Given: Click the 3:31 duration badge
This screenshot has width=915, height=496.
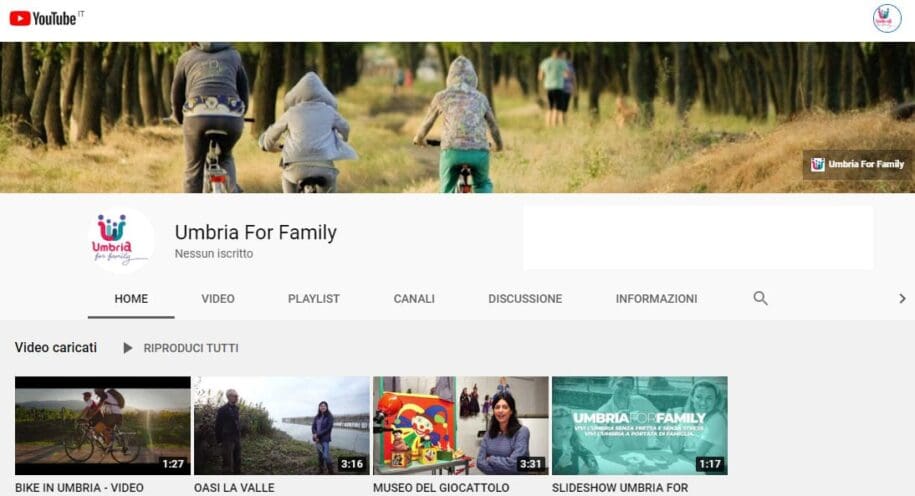Looking at the screenshot, I should (x=530, y=464).
